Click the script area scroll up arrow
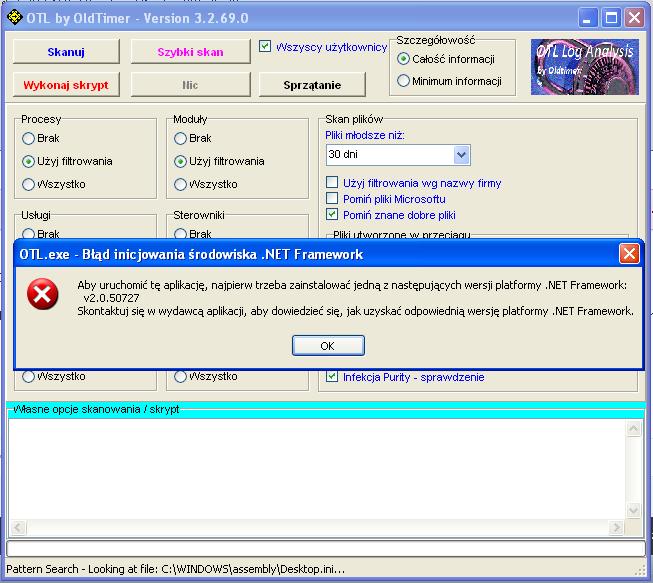Image resolution: width=653 pixels, height=583 pixels. [x=633, y=429]
